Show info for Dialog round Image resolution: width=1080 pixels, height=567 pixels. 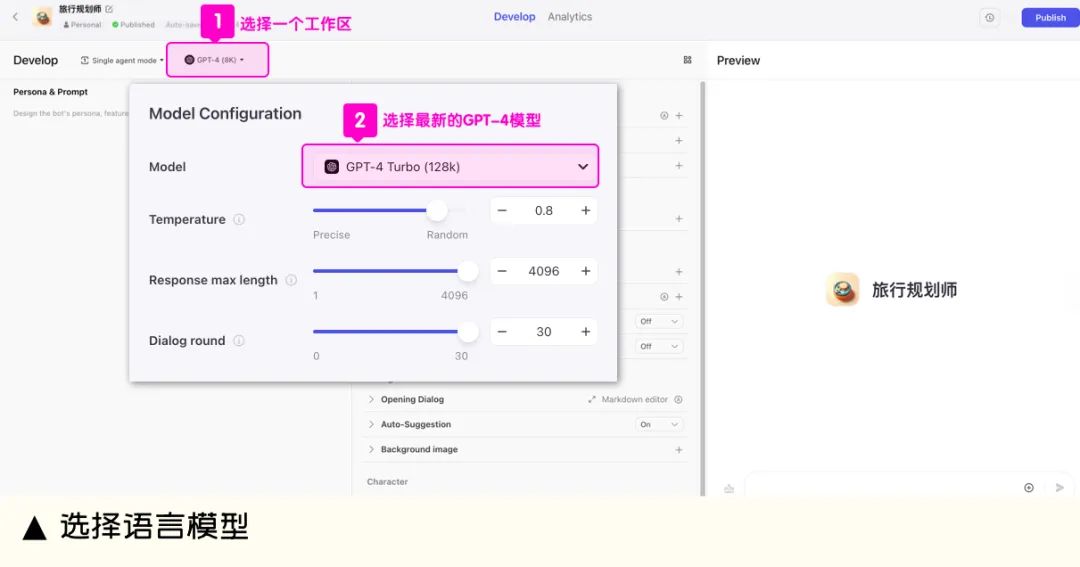(x=239, y=340)
